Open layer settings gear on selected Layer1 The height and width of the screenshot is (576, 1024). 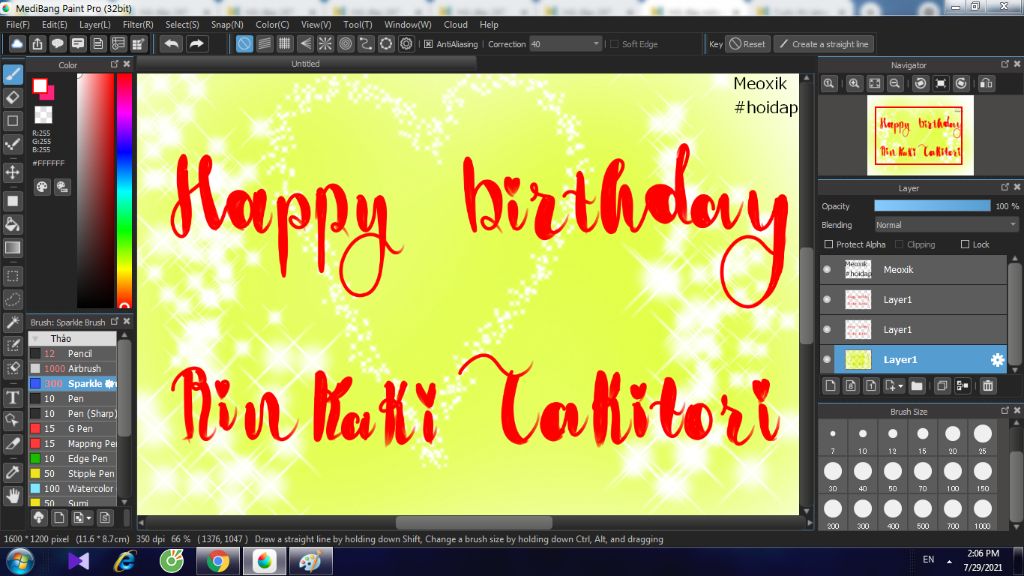(x=997, y=360)
